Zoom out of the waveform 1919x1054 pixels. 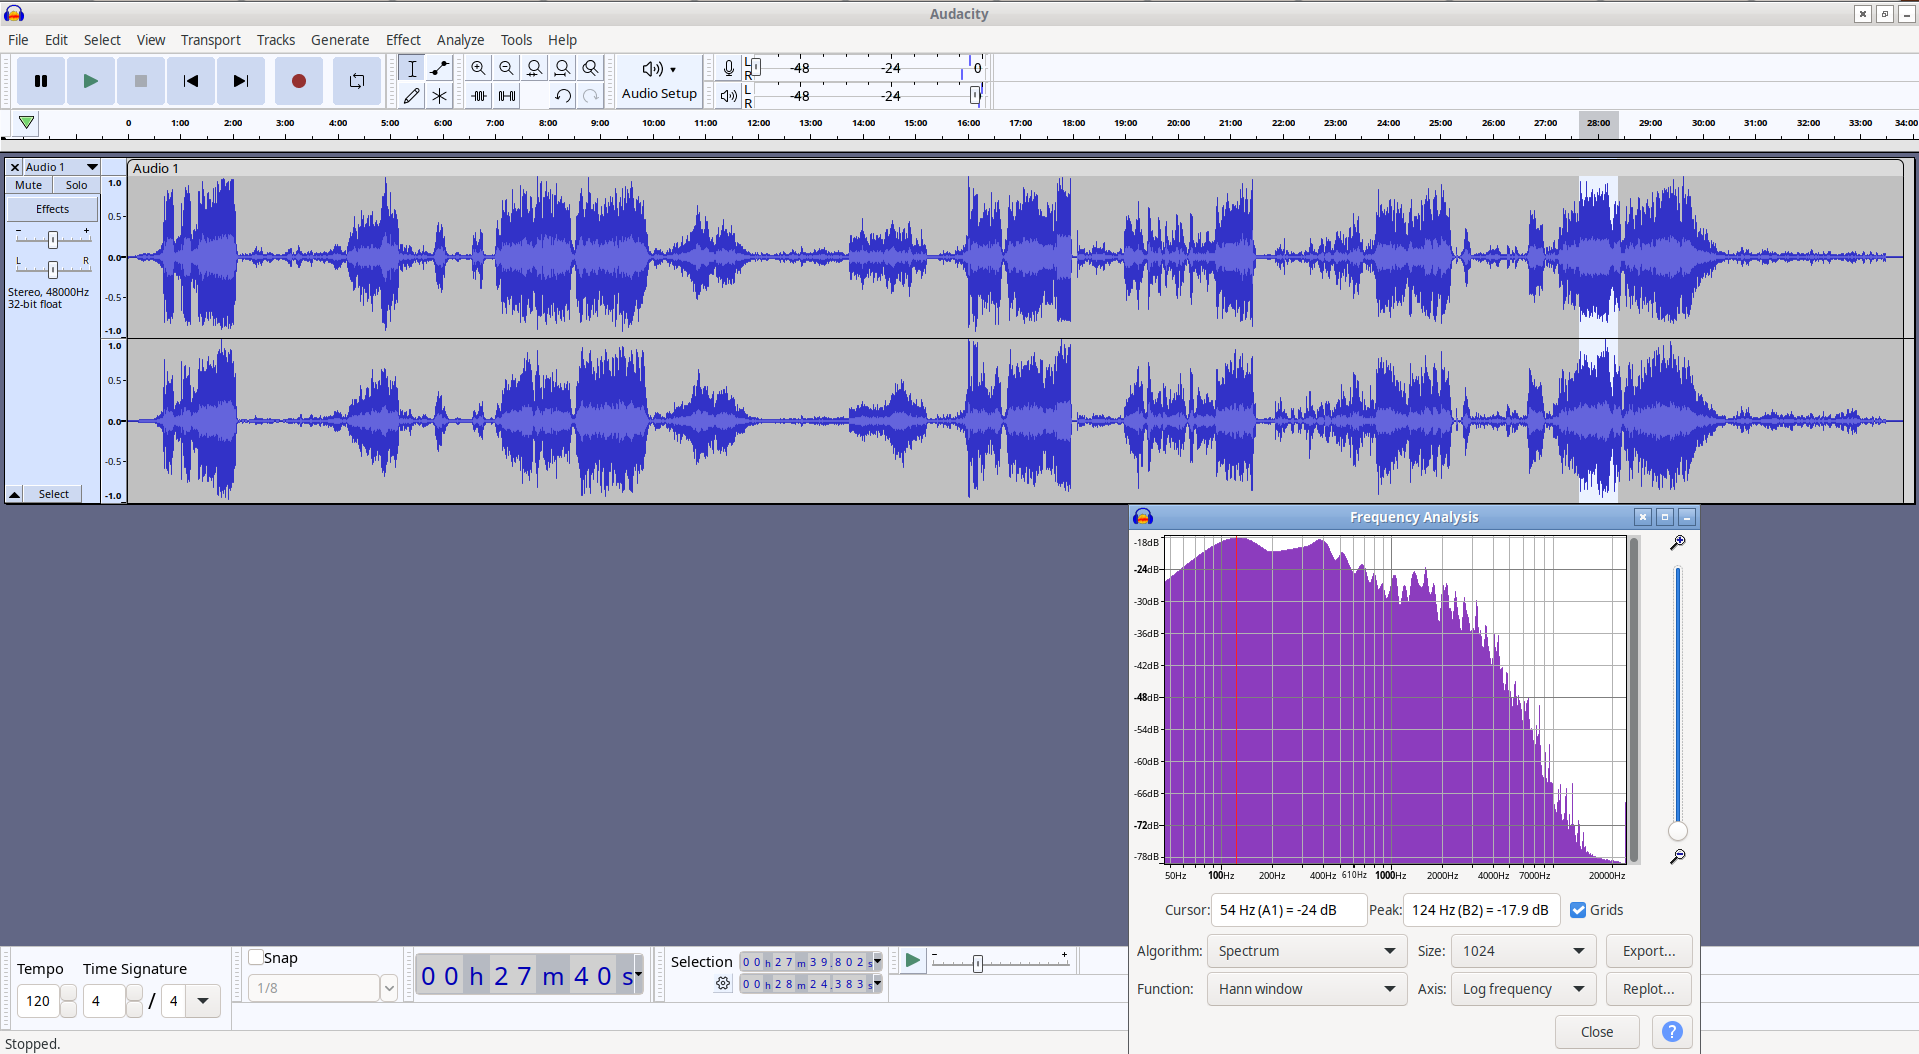pyautogui.click(x=507, y=68)
